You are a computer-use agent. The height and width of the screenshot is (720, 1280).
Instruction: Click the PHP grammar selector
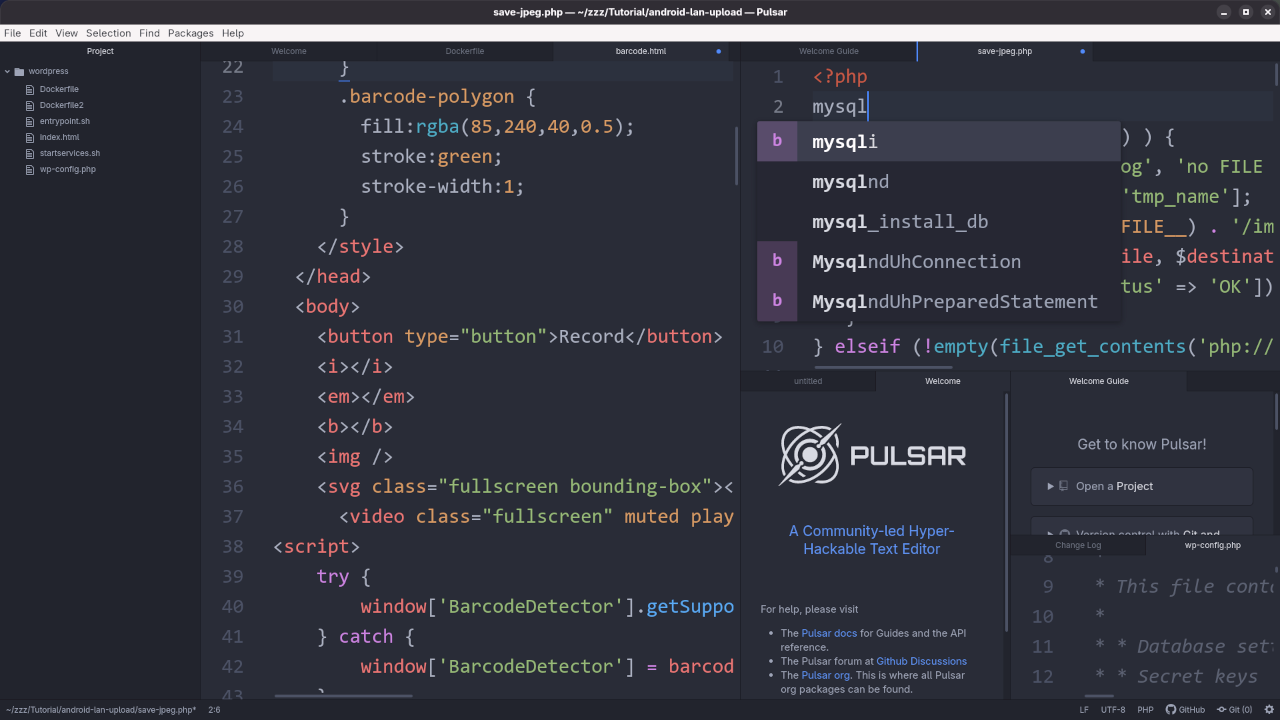1146,710
